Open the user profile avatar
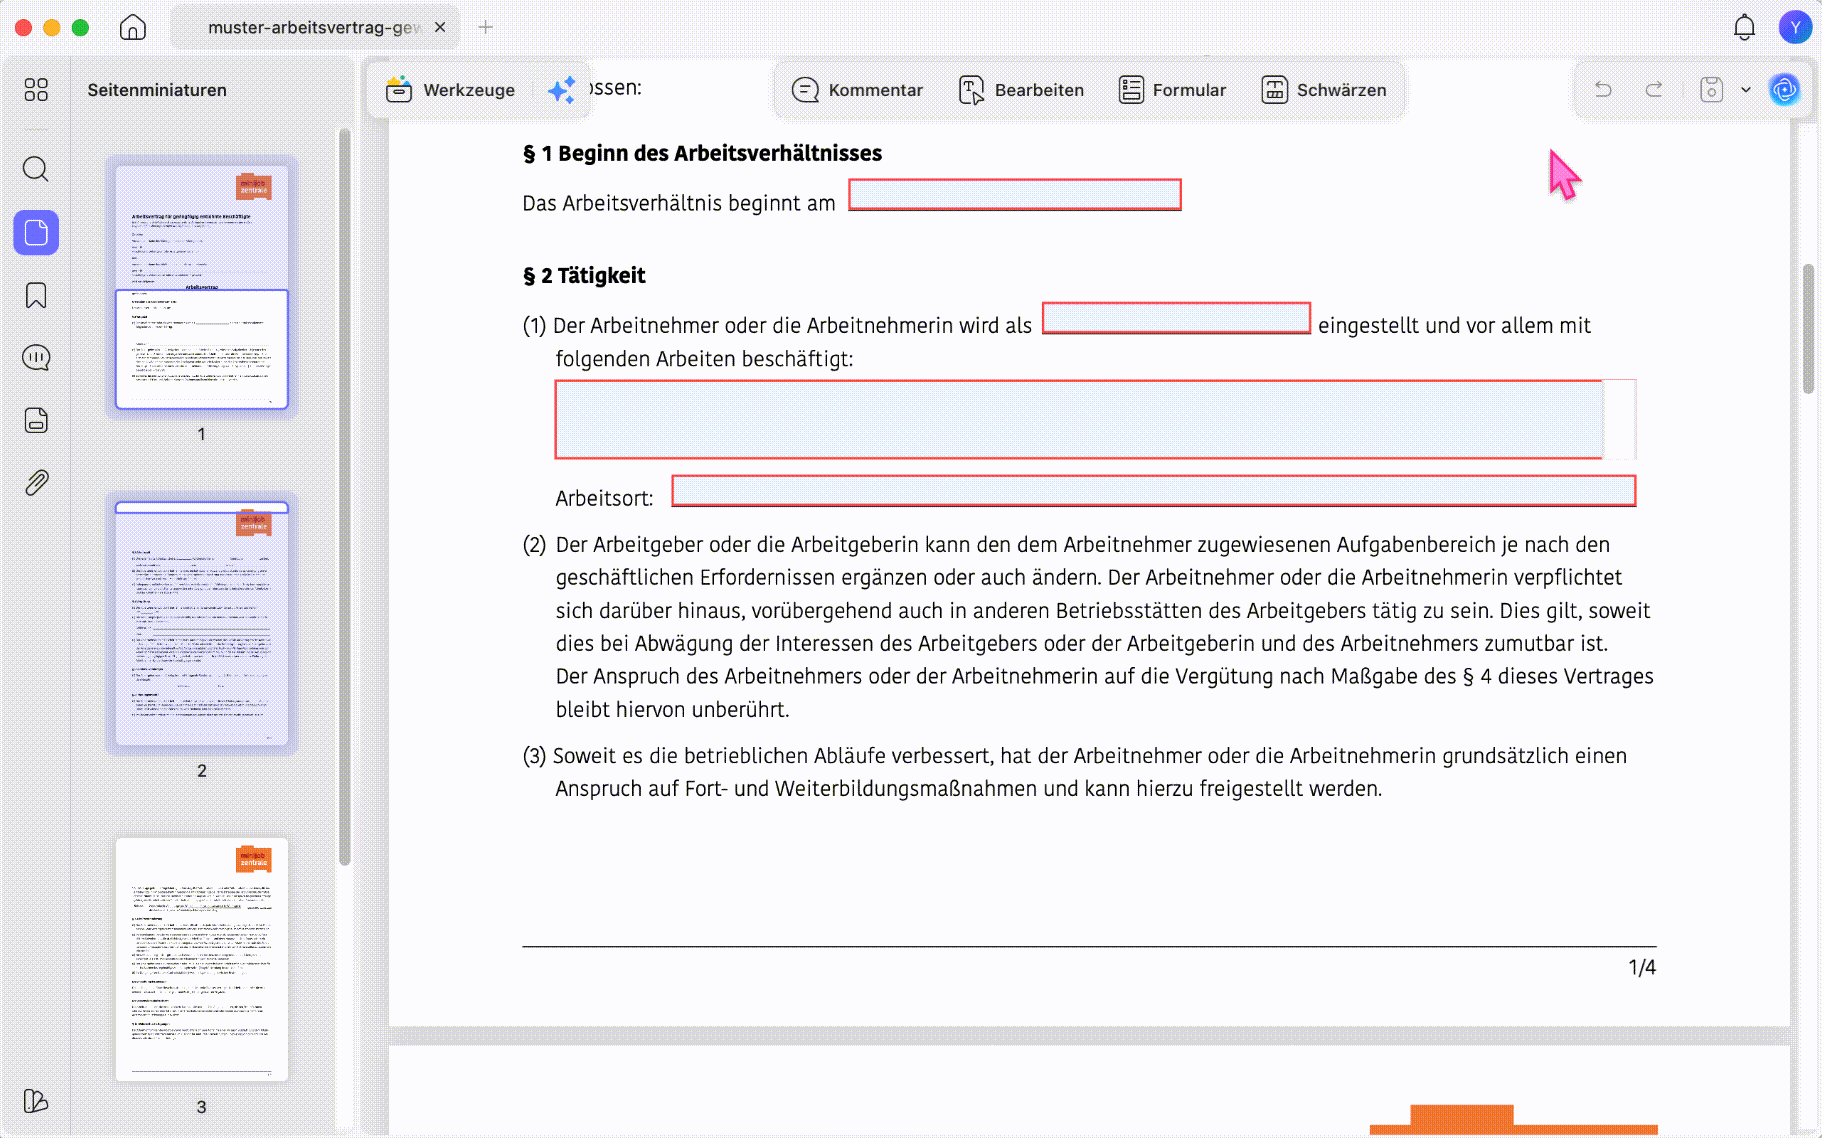Viewport: 1822px width, 1138px height. click(x=1795, y=27)
